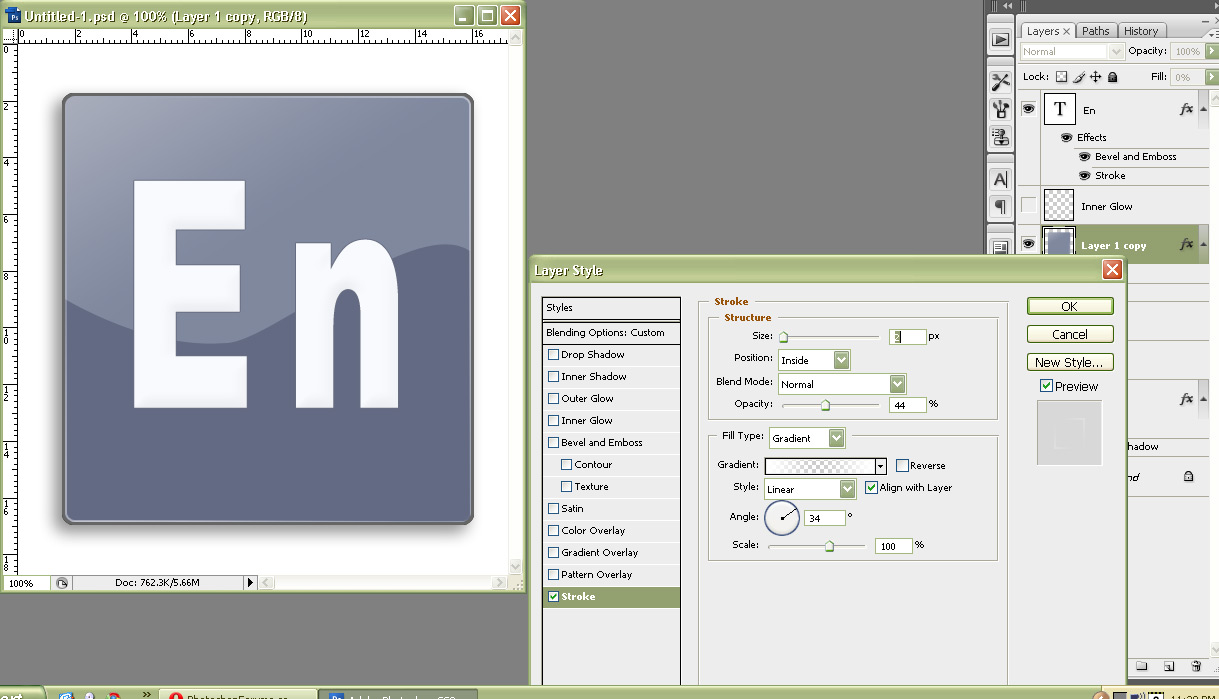Enable the Drop Shadow style checkbox
The image size is (1219, 699).
coord(553,354)
